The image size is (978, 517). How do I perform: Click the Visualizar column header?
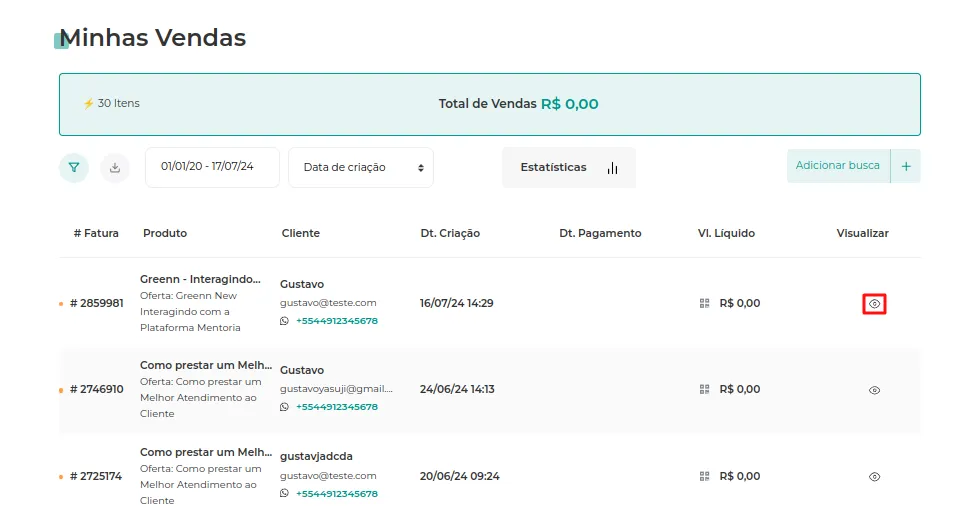click(x=863, y=233)
